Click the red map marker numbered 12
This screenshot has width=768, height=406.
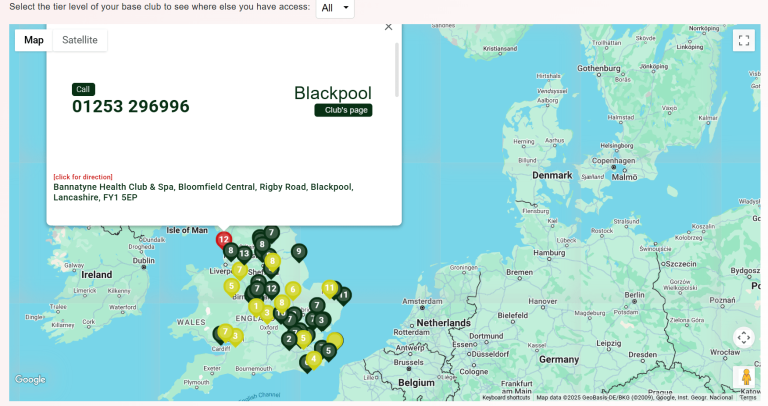point(224,240)
